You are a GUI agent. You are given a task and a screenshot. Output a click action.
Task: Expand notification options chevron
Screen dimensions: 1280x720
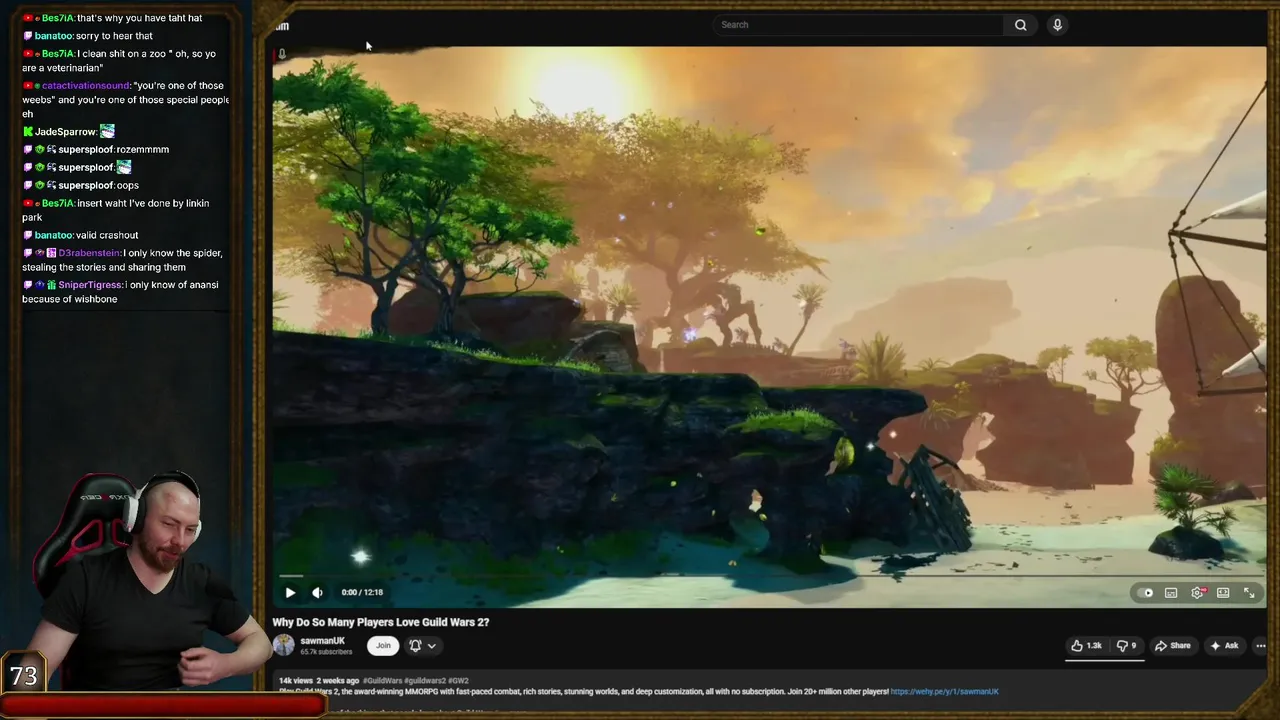432,646
